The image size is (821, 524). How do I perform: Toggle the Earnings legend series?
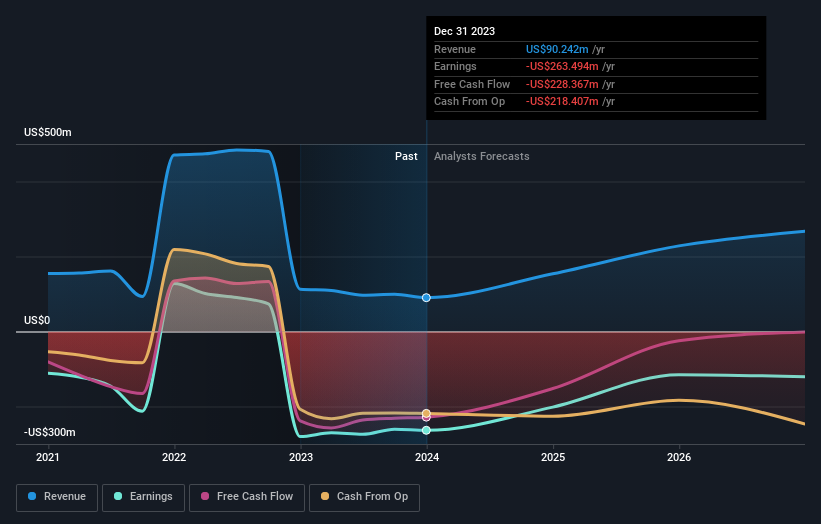pyautogui.click(x=143, y=497)
